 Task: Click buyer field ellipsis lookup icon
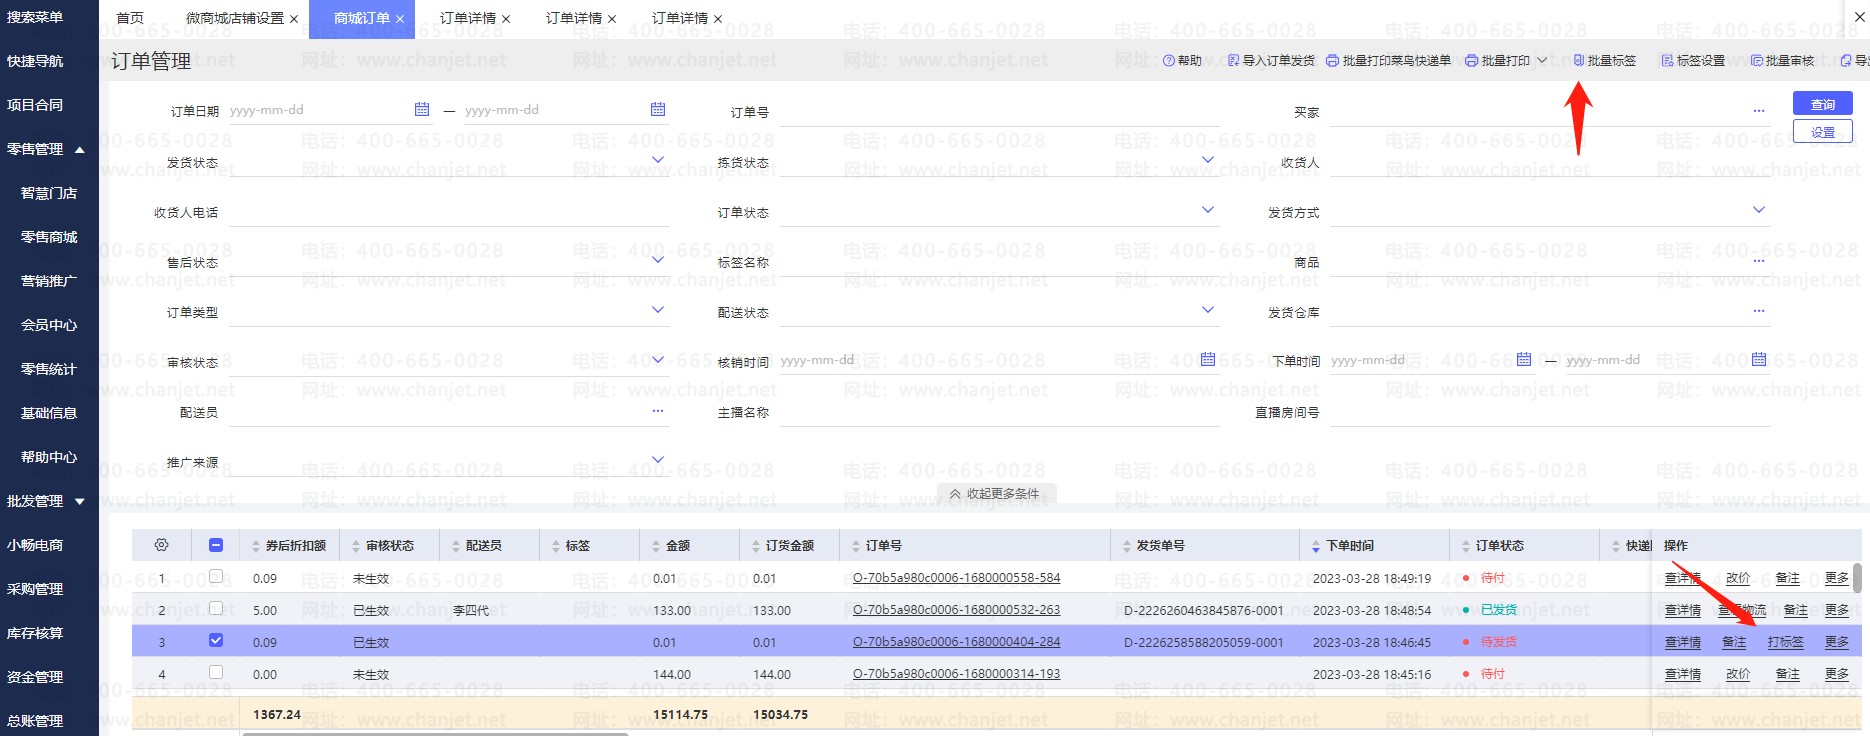(1758, 111)
